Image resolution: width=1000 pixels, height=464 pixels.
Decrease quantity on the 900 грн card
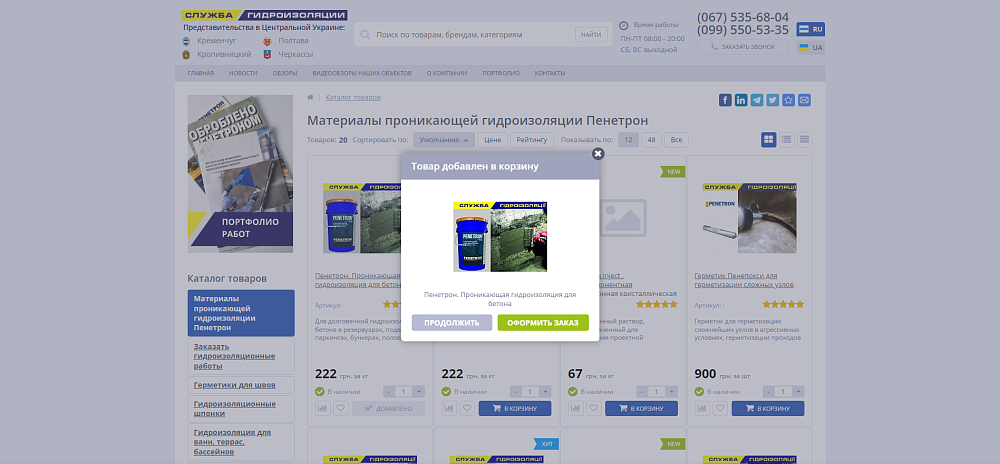(767, 391)
